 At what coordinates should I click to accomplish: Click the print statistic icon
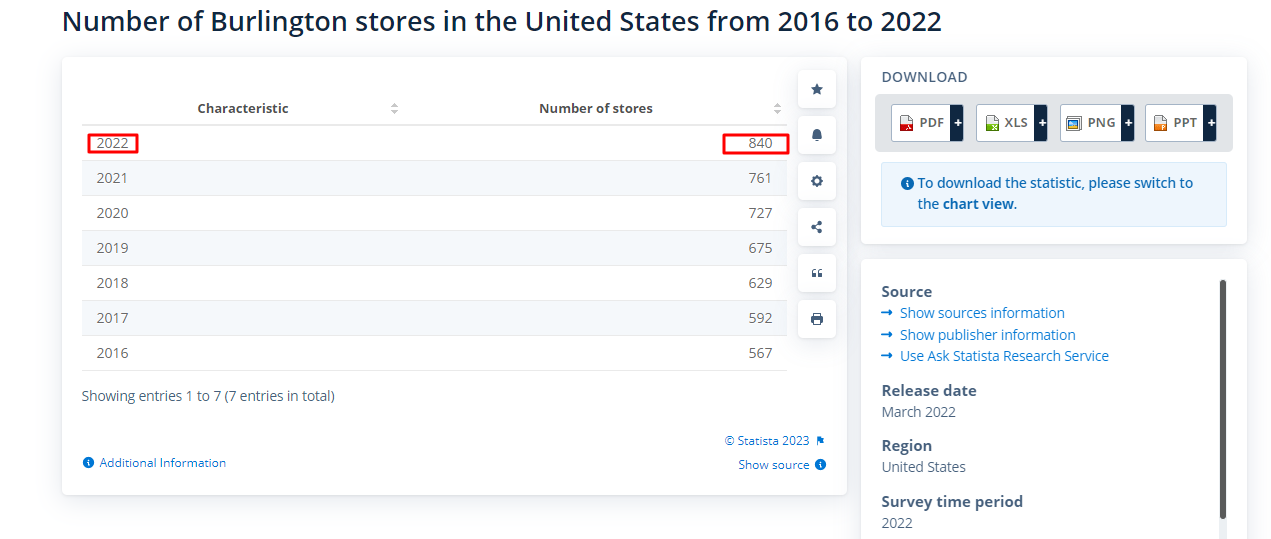(817, 319)
